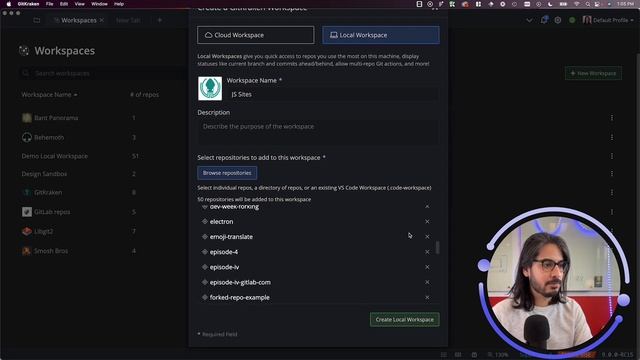Open options menu for GitLab repos row
640x360 pixels.
612,212
